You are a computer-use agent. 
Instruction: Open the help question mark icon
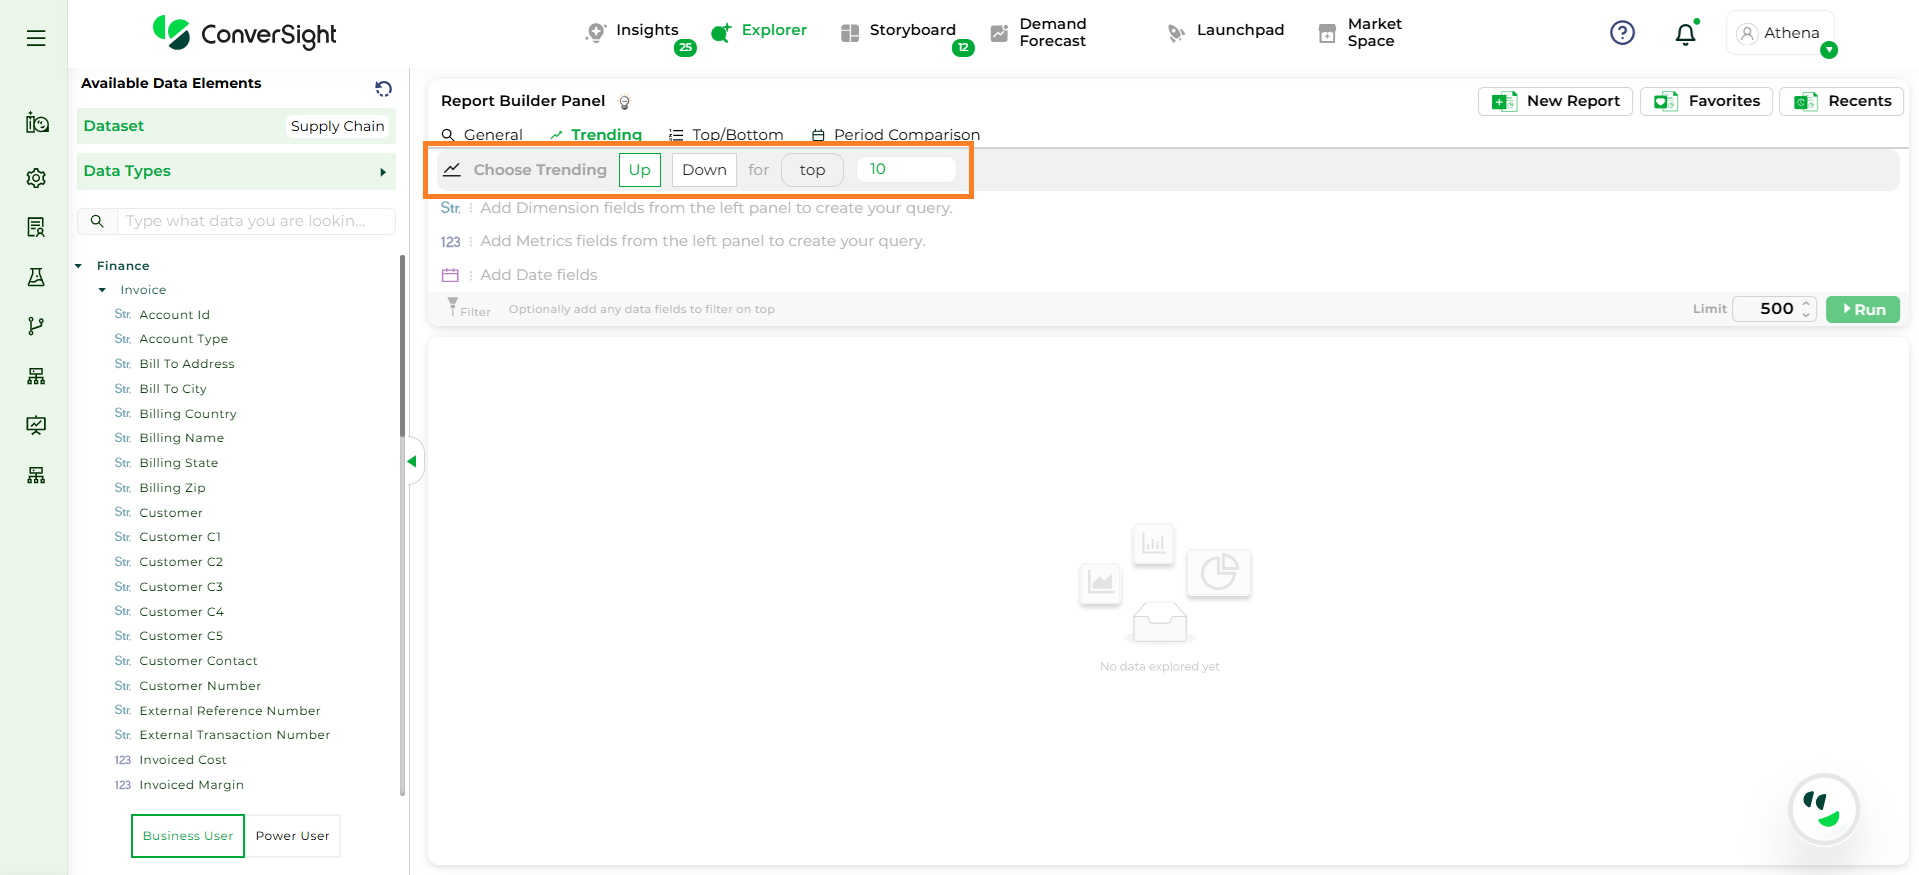pos(1622,33)
